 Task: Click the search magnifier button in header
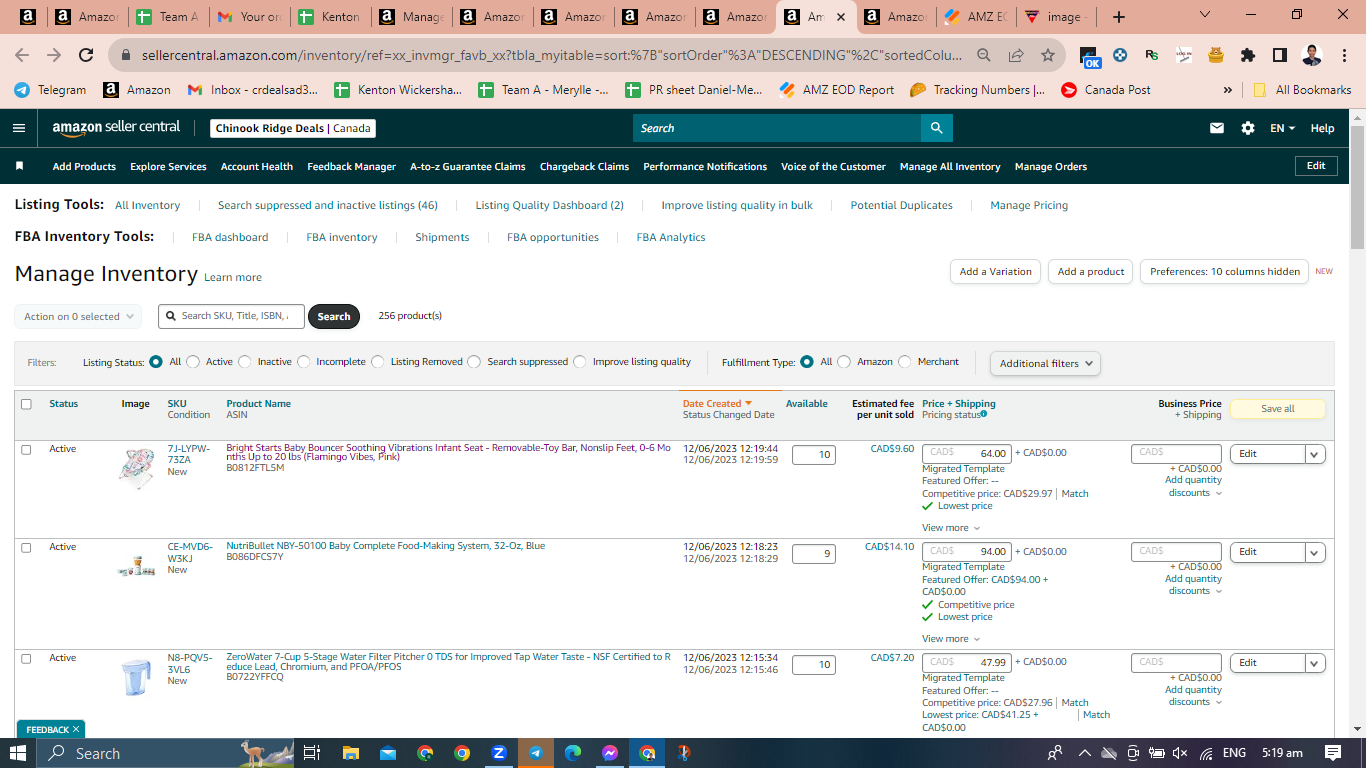coord(936,128)
